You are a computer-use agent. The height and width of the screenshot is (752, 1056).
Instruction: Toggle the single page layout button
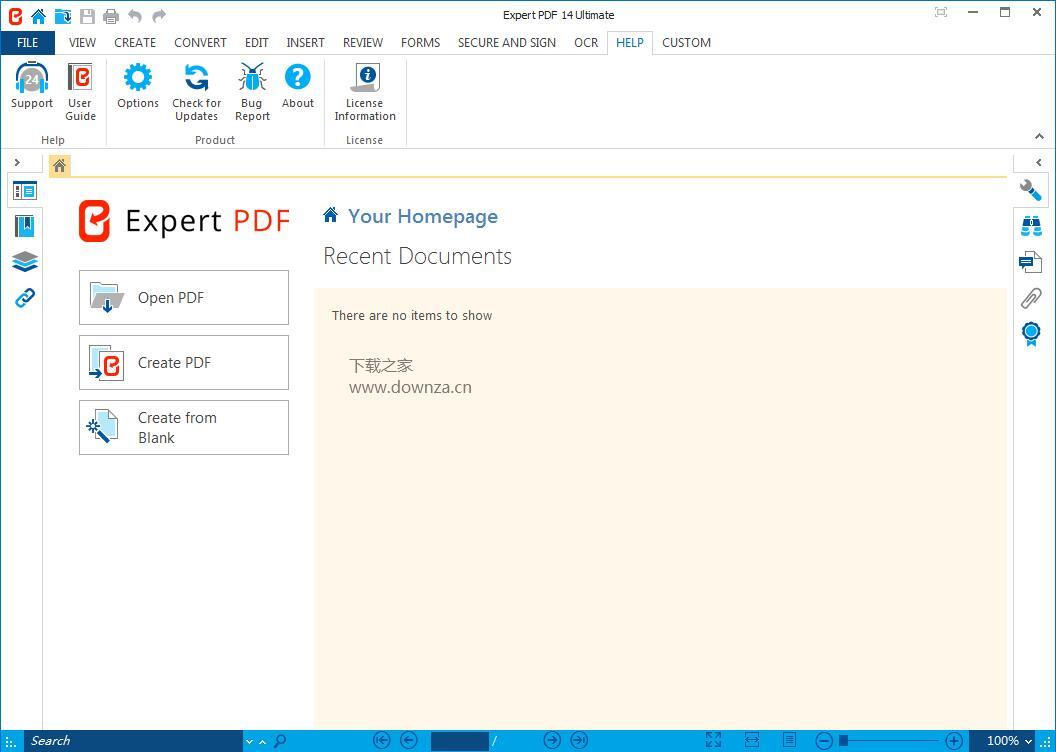(789, 741)
